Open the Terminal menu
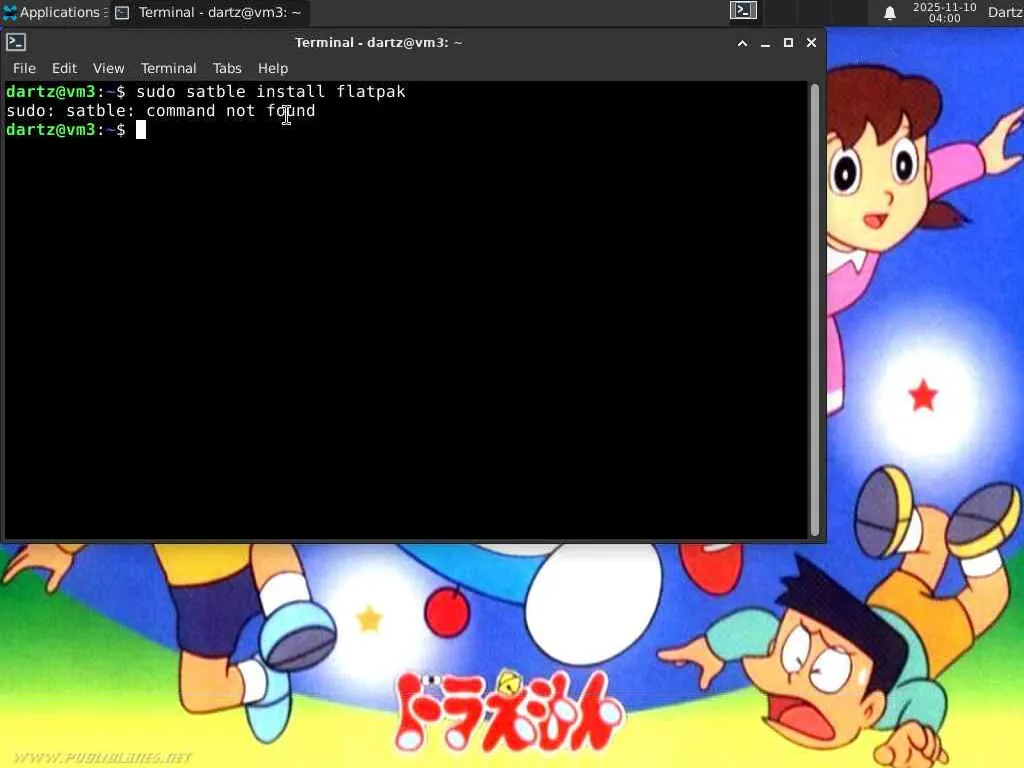 [x=168, y=68]
